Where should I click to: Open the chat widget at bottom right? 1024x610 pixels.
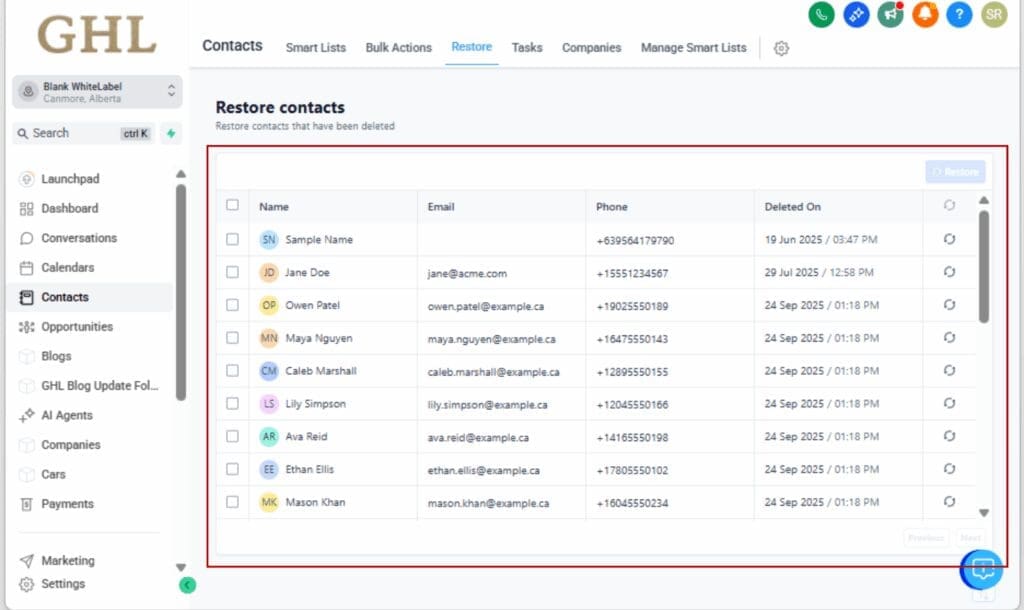point(981,569)
